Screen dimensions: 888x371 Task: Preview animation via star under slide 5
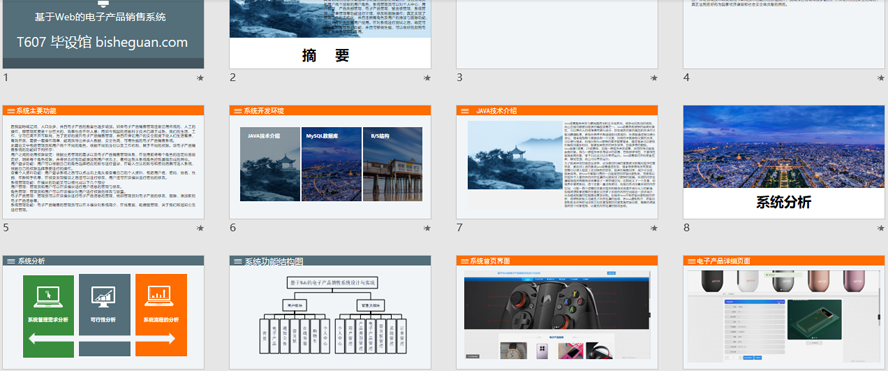pyautogui.click(x=200, y=228)
